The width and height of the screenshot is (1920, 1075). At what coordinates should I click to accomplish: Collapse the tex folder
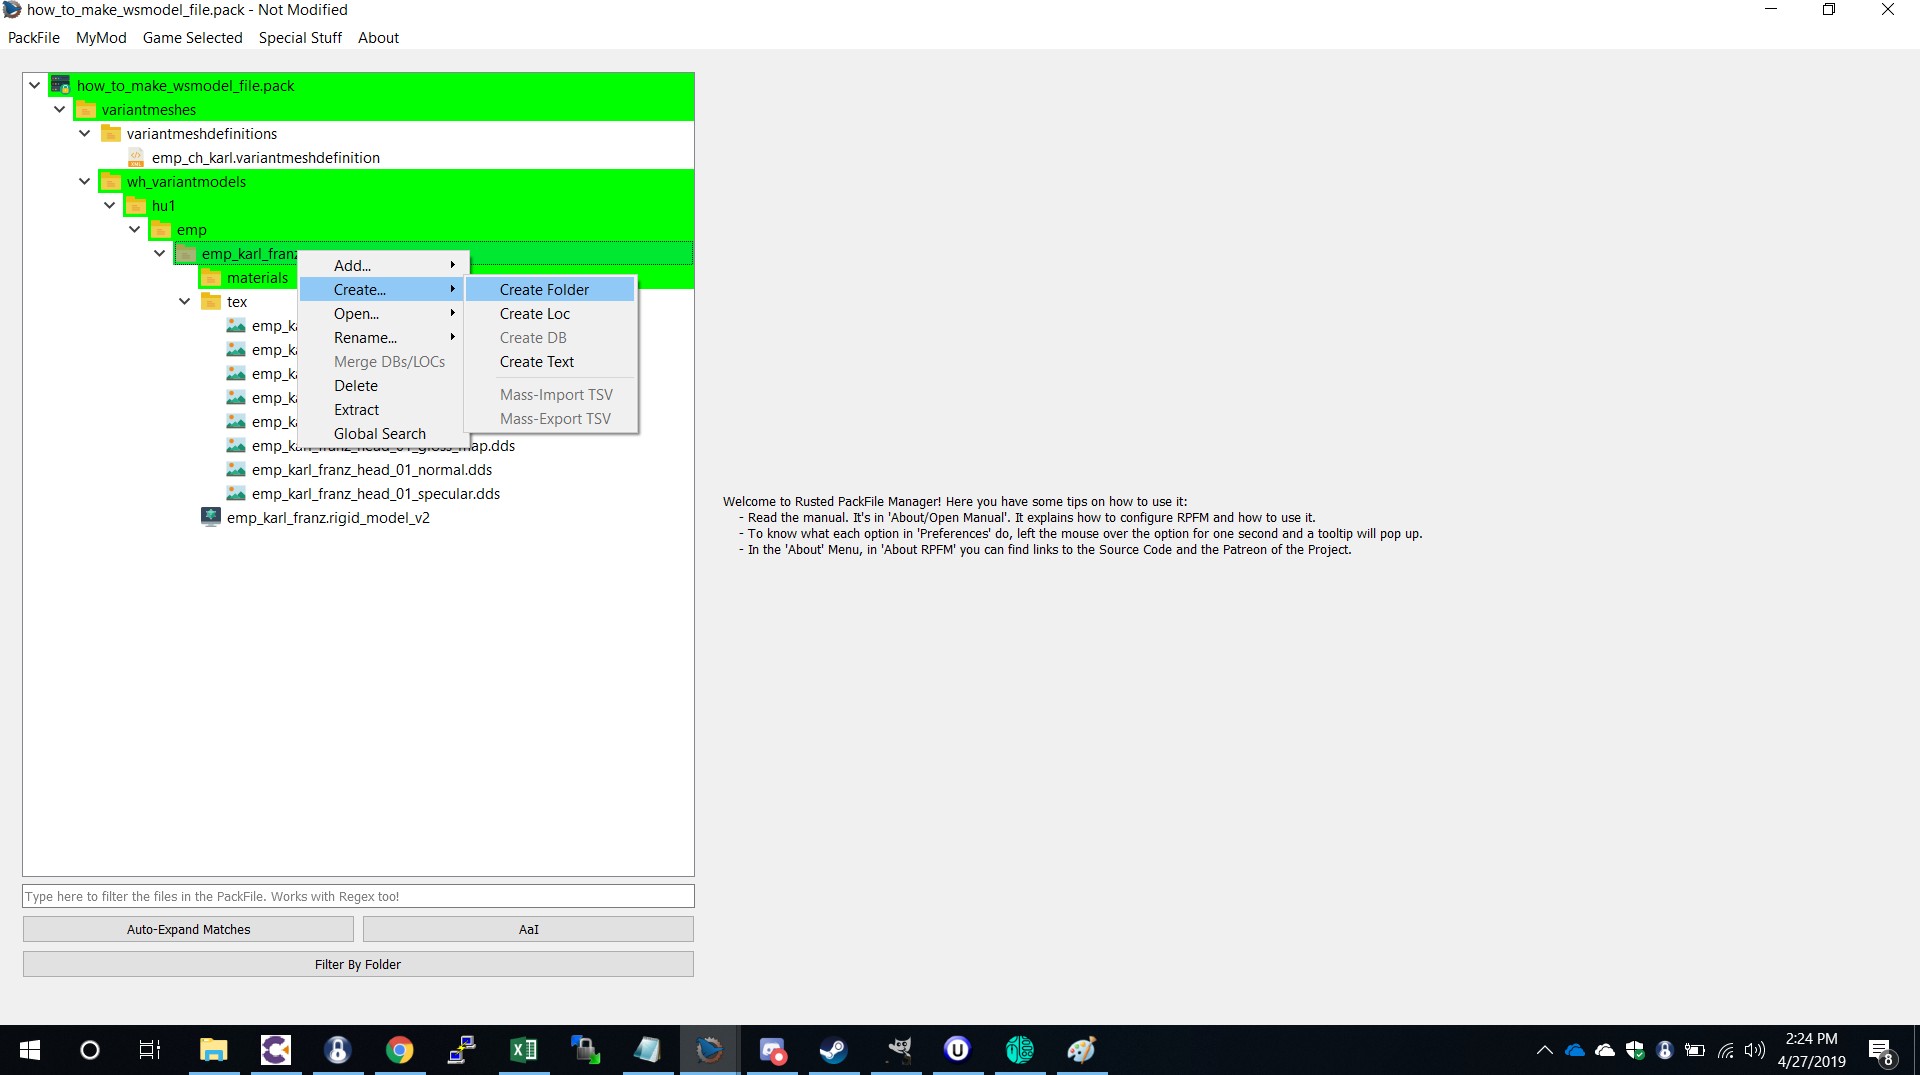point(185,302)
